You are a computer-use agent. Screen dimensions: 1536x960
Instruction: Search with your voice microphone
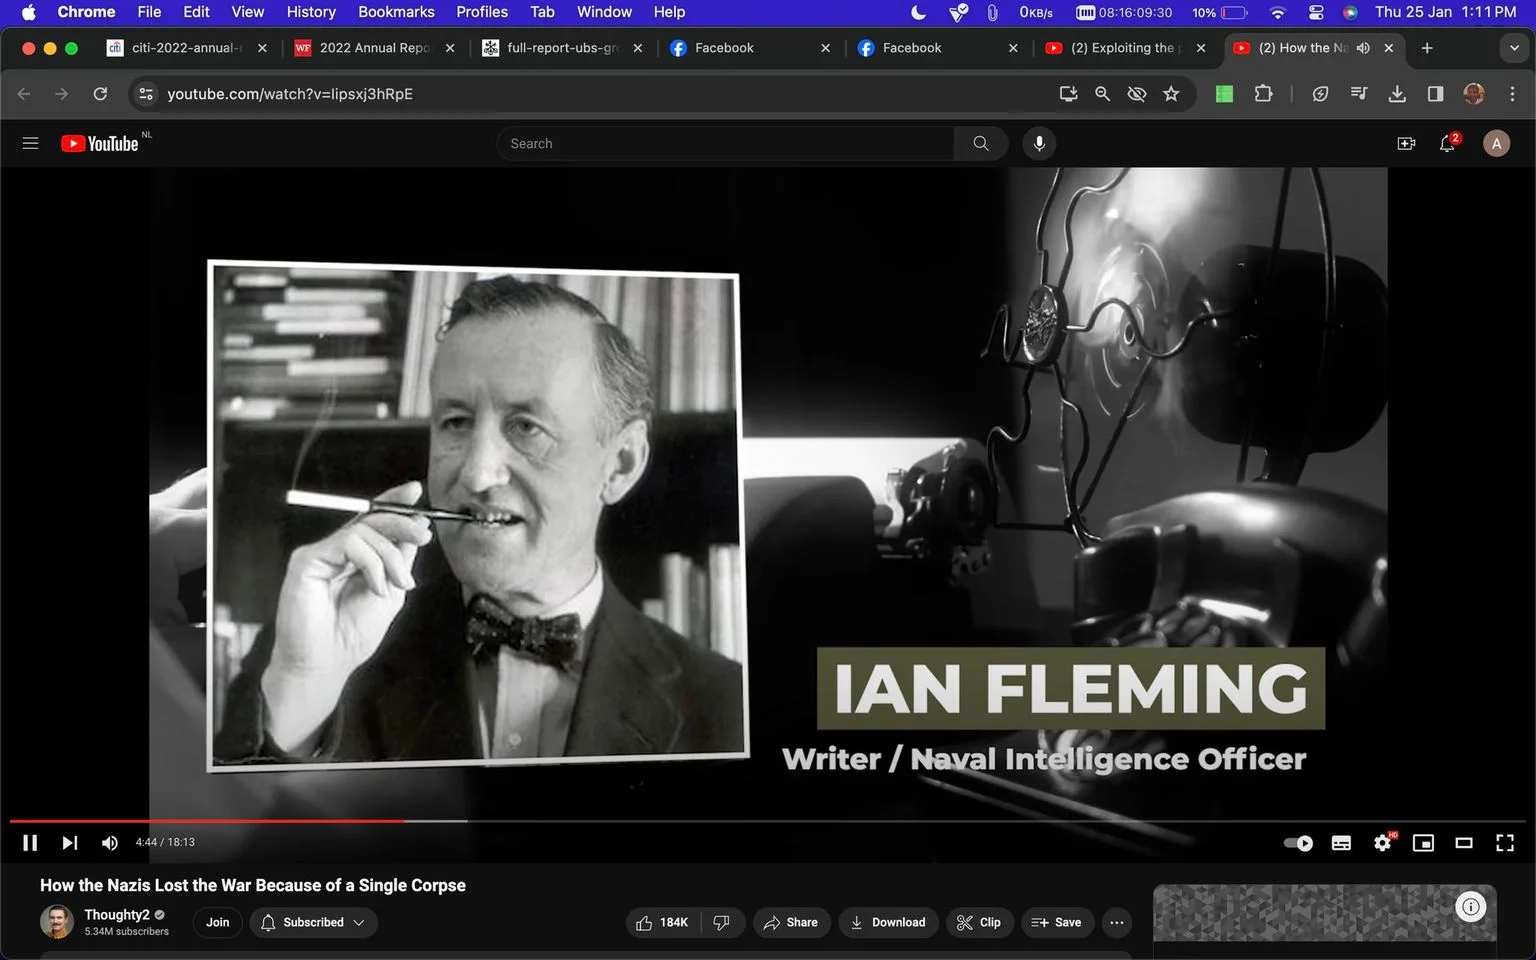pyautogui.click(x=1039, y=143)
